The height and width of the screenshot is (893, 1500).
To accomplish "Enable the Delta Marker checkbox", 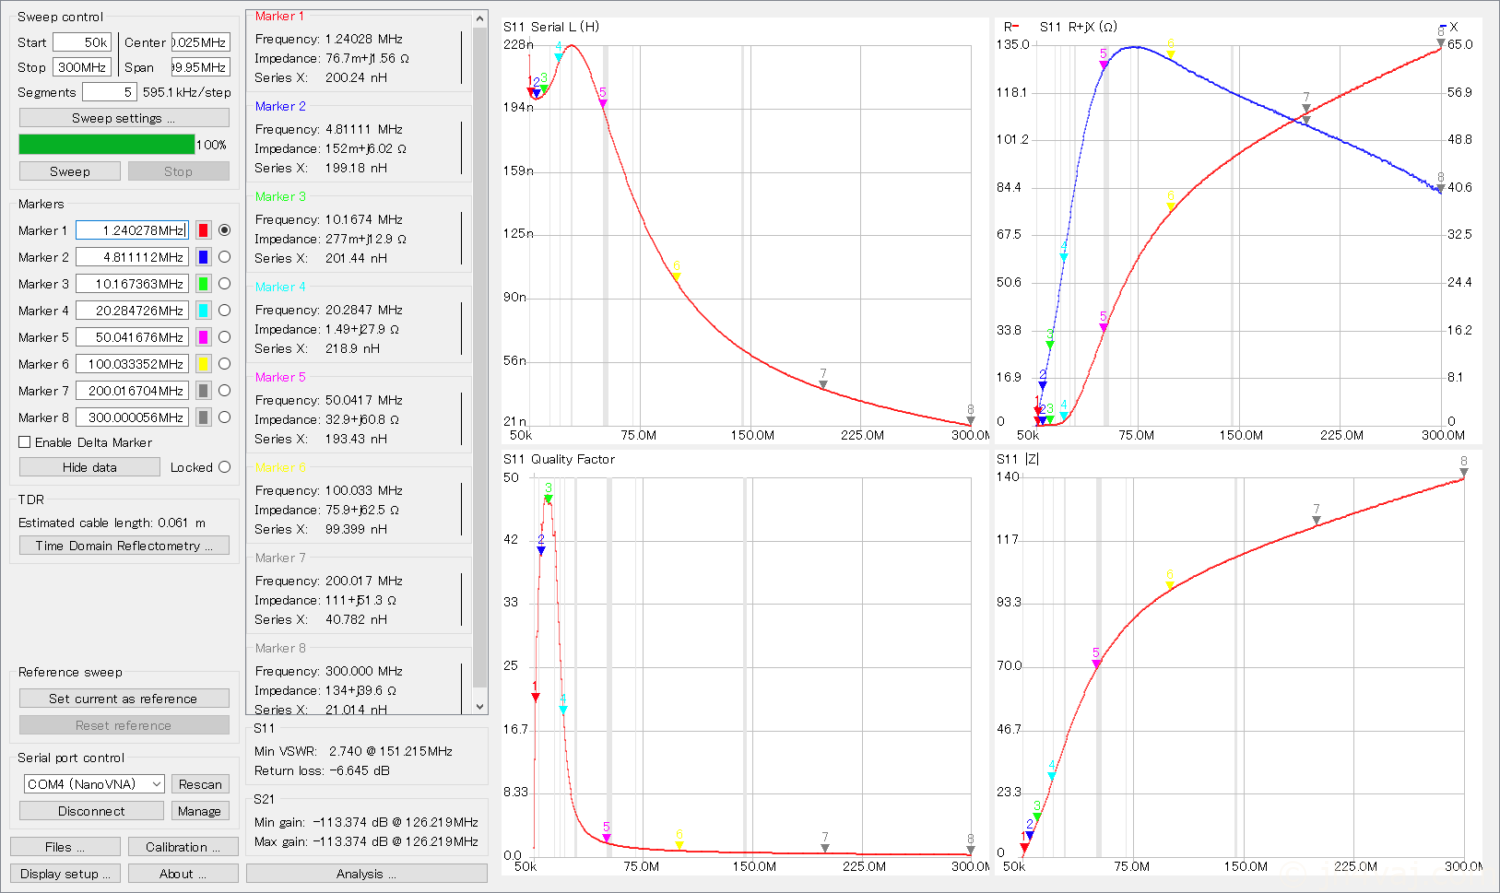I will tap(25, 442).
